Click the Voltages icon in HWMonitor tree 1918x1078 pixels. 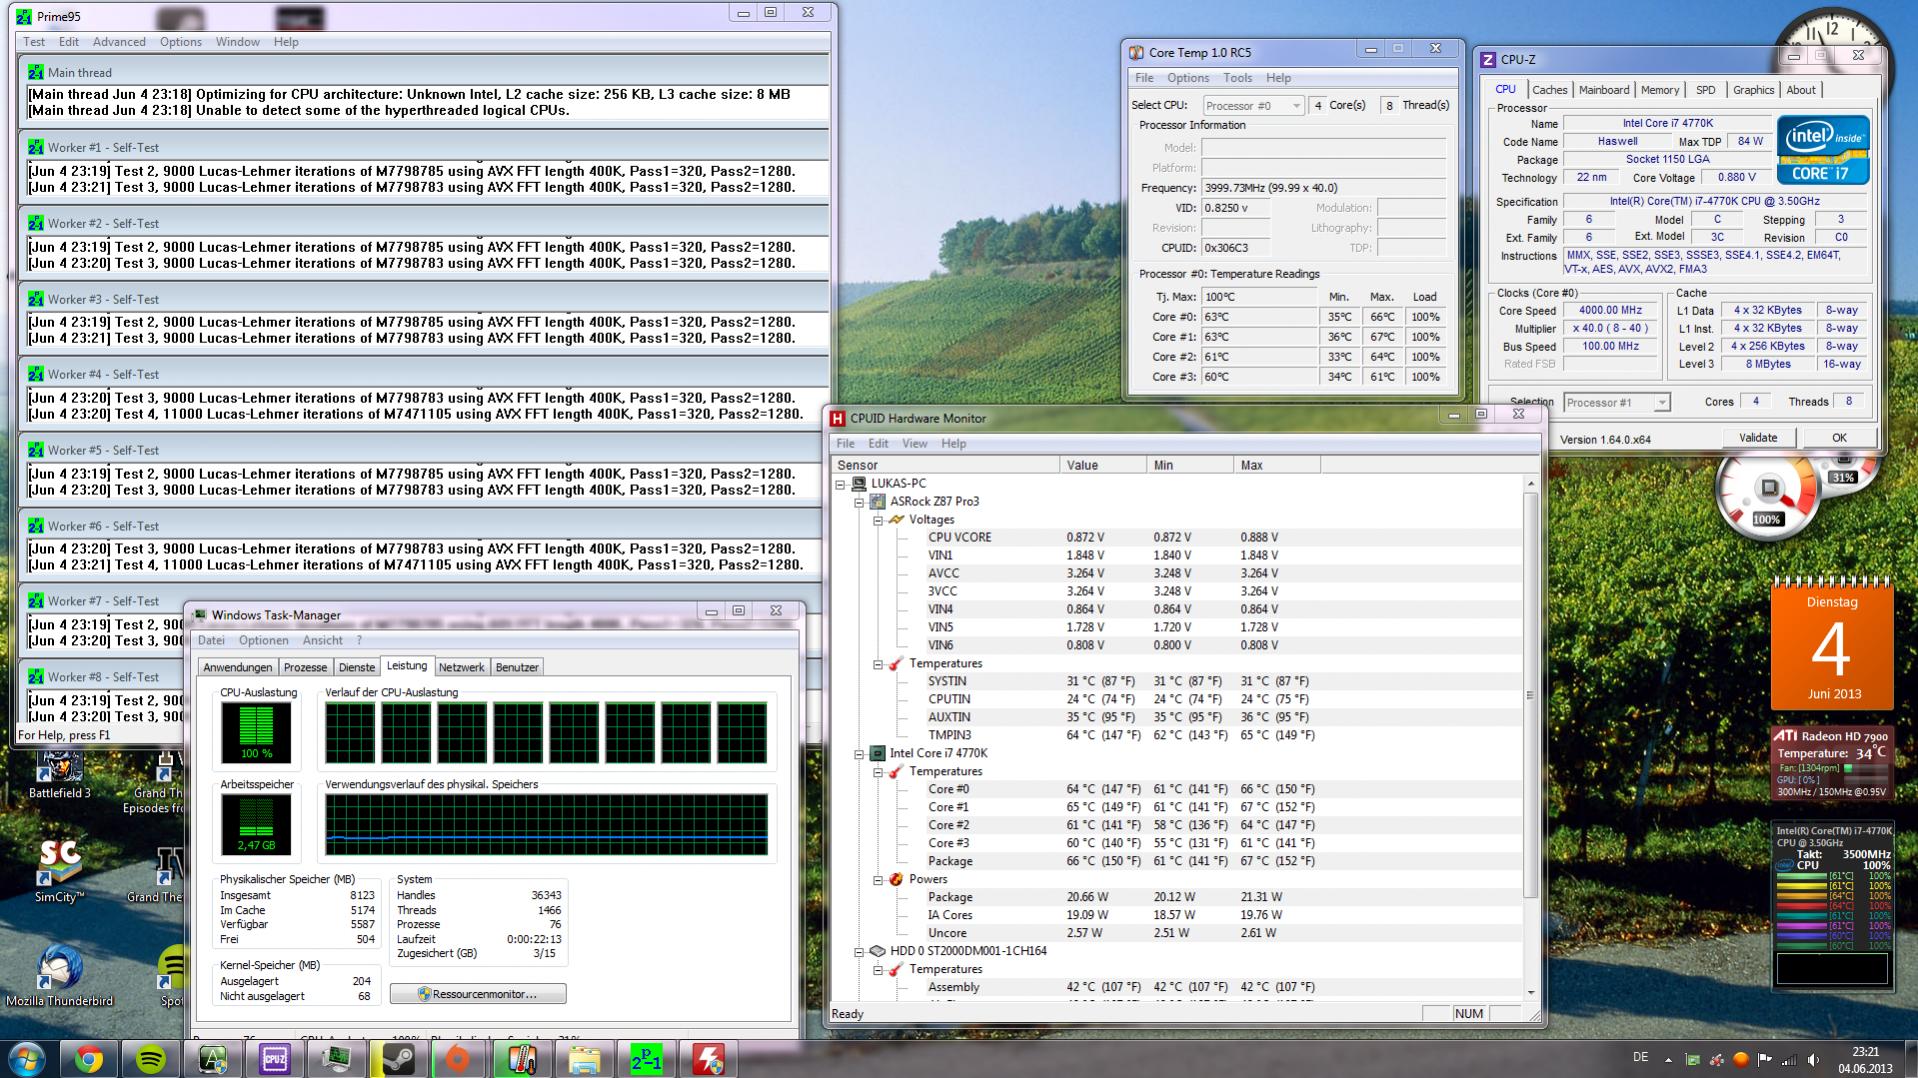click(x=896, y=519)
